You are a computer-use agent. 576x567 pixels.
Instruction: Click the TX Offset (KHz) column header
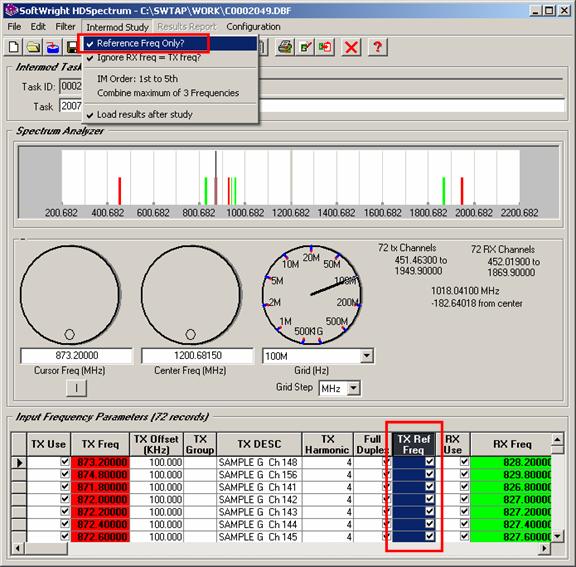[156, 444]
